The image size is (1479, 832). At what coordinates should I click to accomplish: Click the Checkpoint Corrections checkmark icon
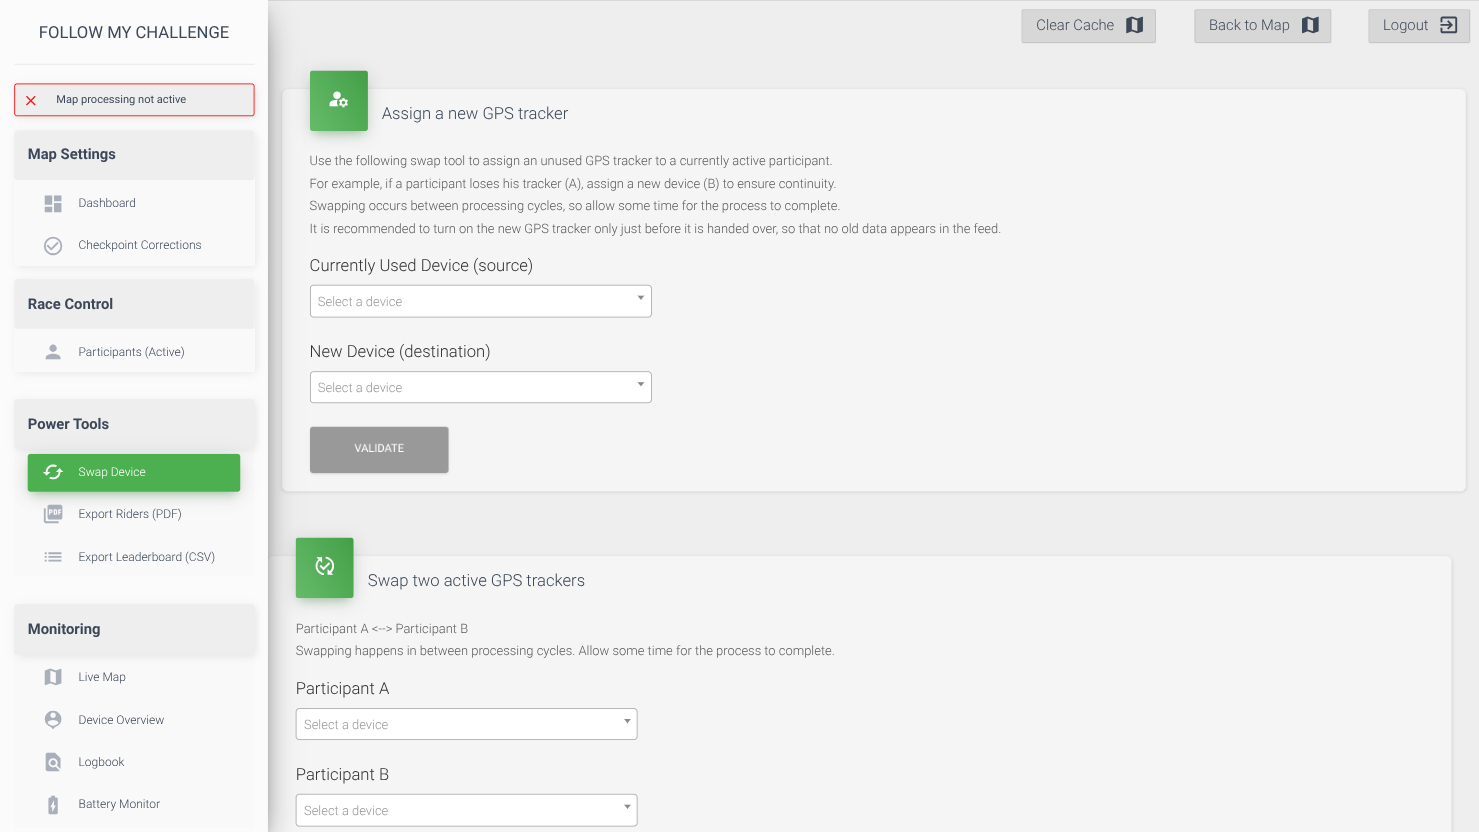(53, 245)
